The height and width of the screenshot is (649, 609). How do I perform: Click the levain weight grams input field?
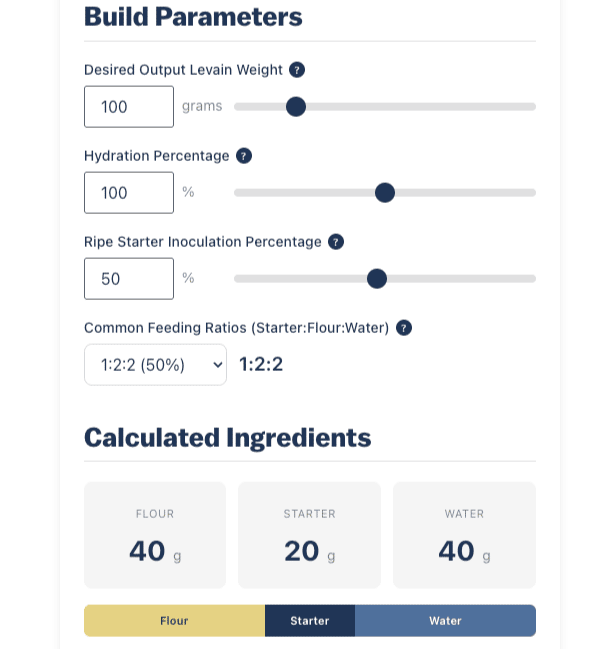[x=129, y=107]
